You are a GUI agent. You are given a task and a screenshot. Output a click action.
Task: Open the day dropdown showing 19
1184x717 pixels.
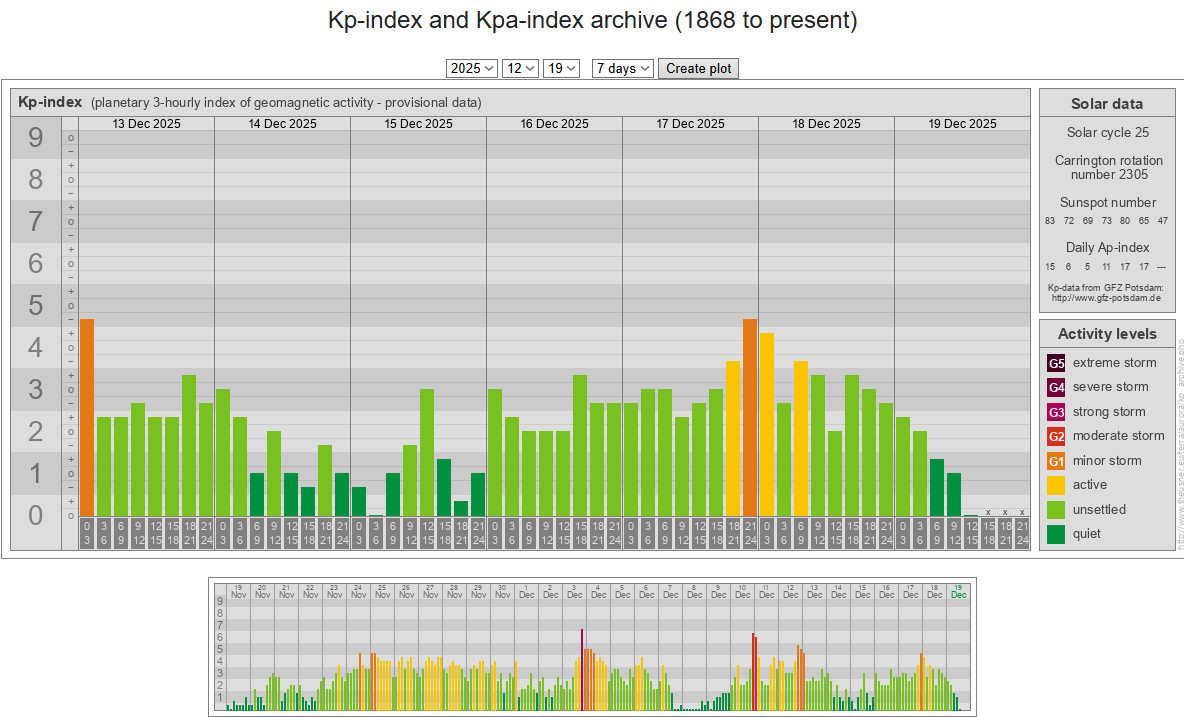click(561, 68)
